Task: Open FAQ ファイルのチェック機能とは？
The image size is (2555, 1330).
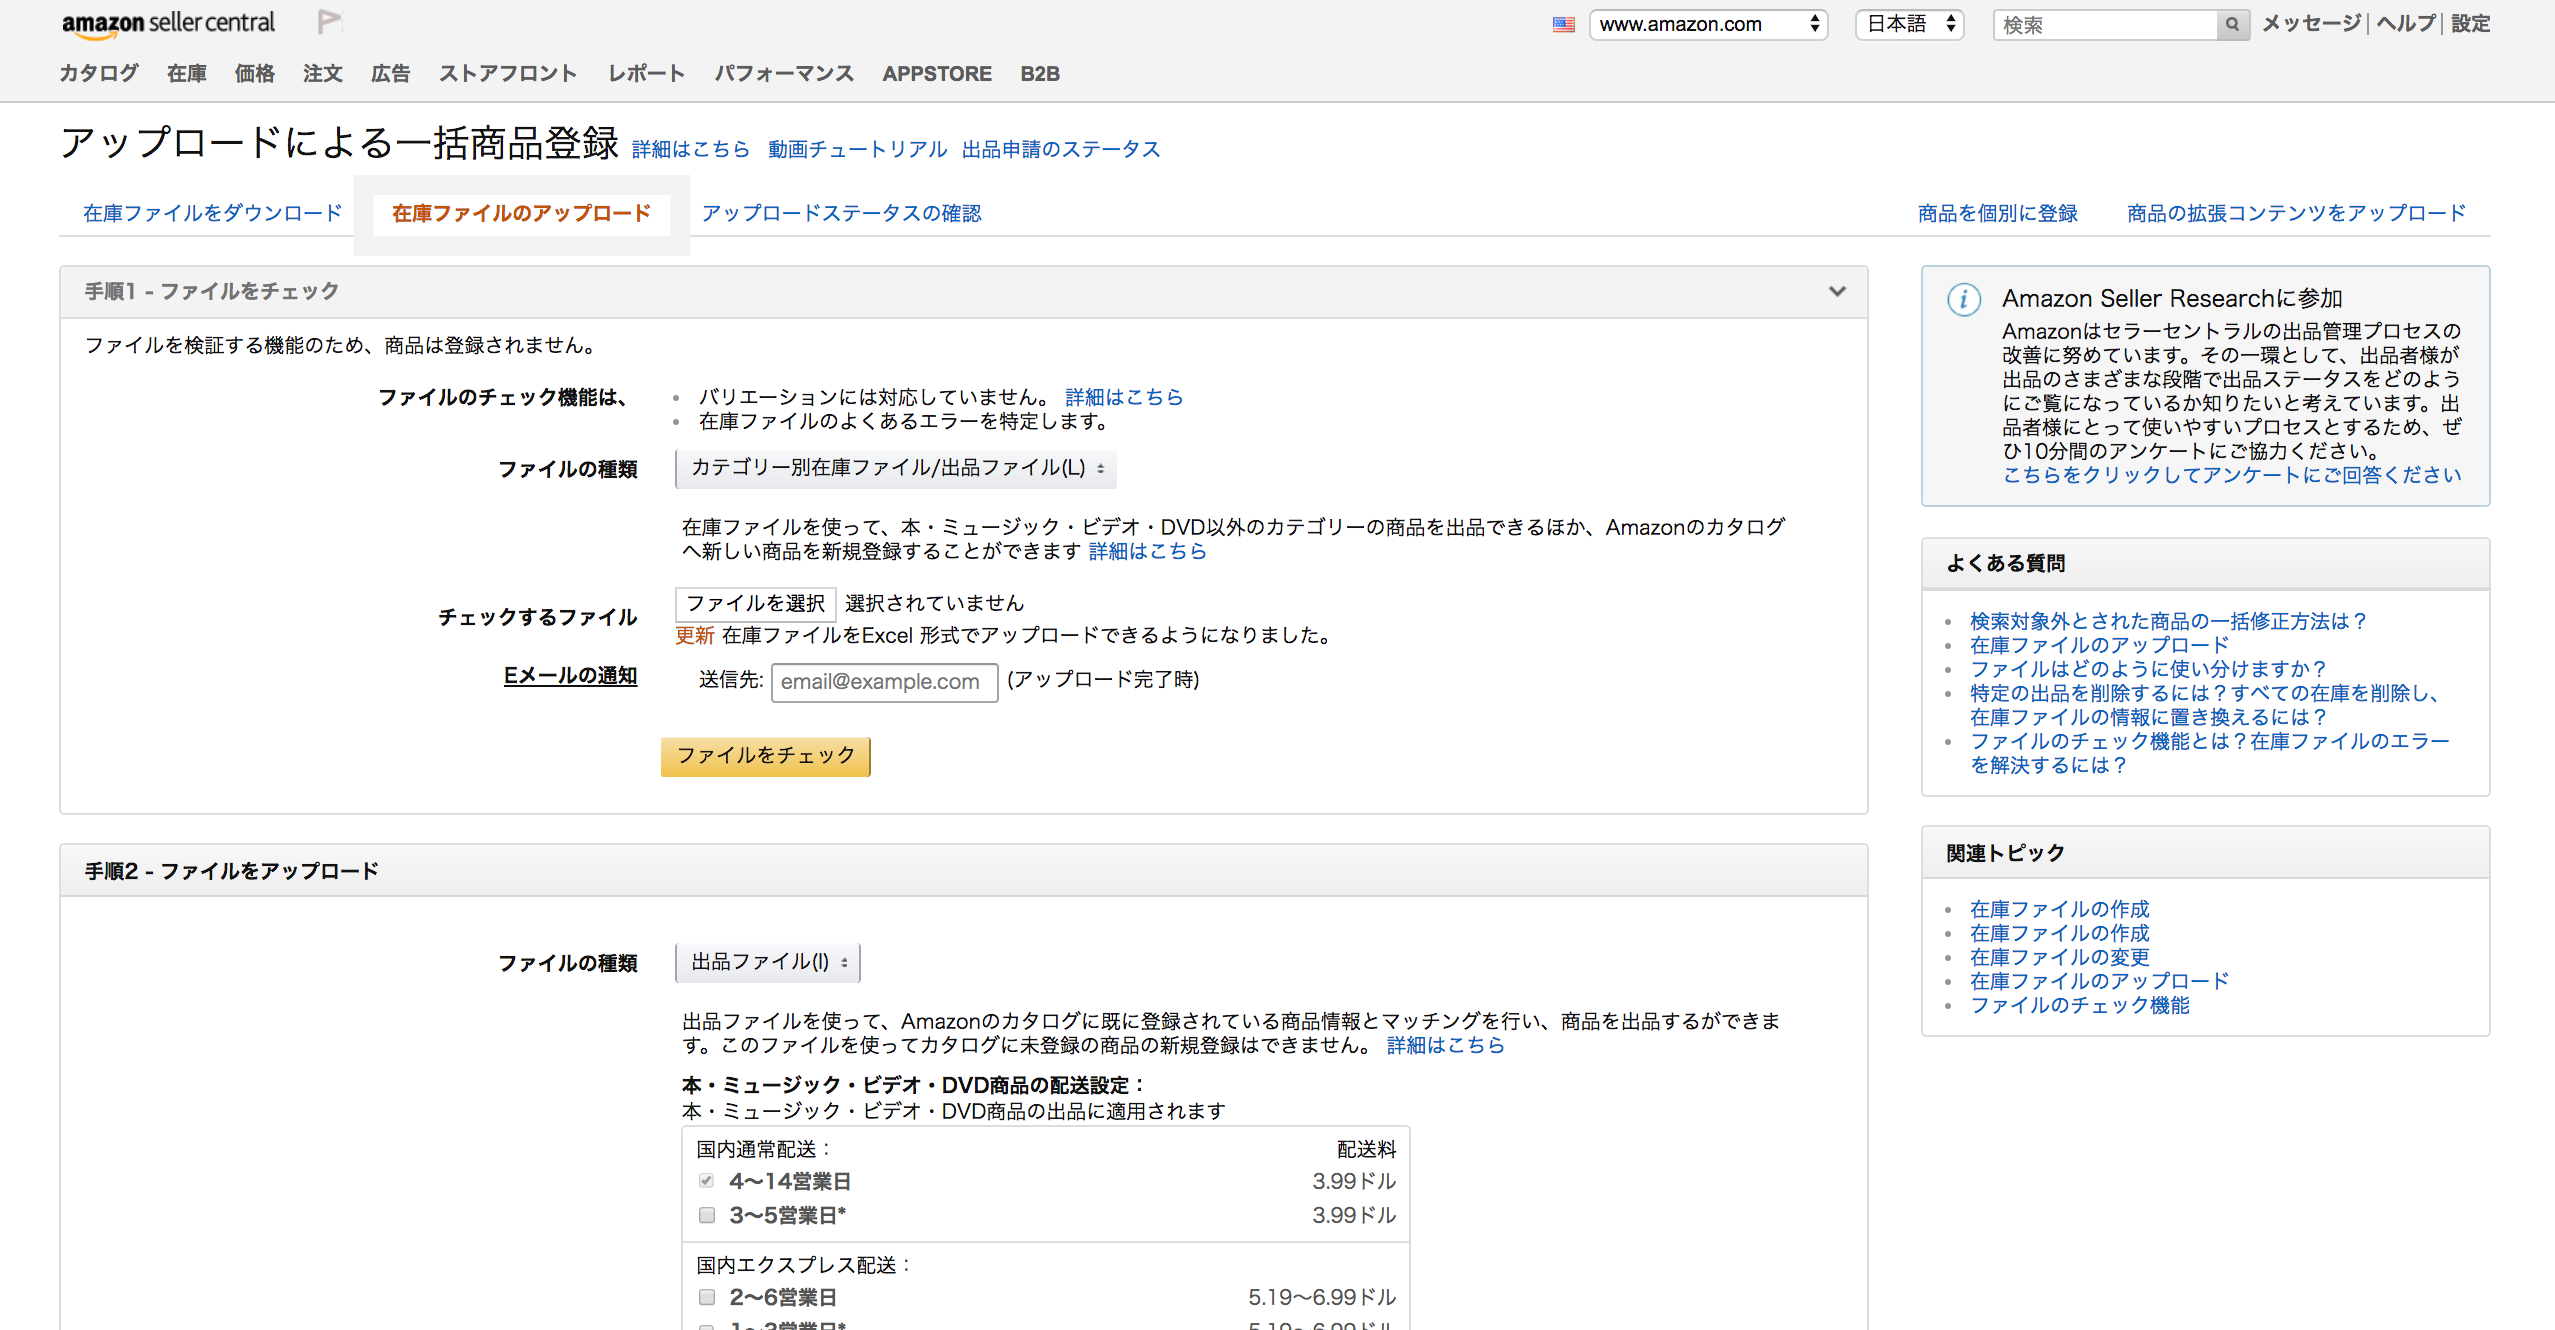Action: [x=2210, y=753]
